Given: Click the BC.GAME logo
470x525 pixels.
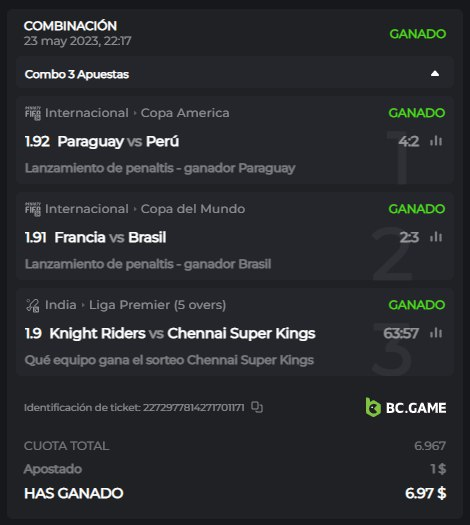Looking at the screenshot, I should (x=406, y=407).
